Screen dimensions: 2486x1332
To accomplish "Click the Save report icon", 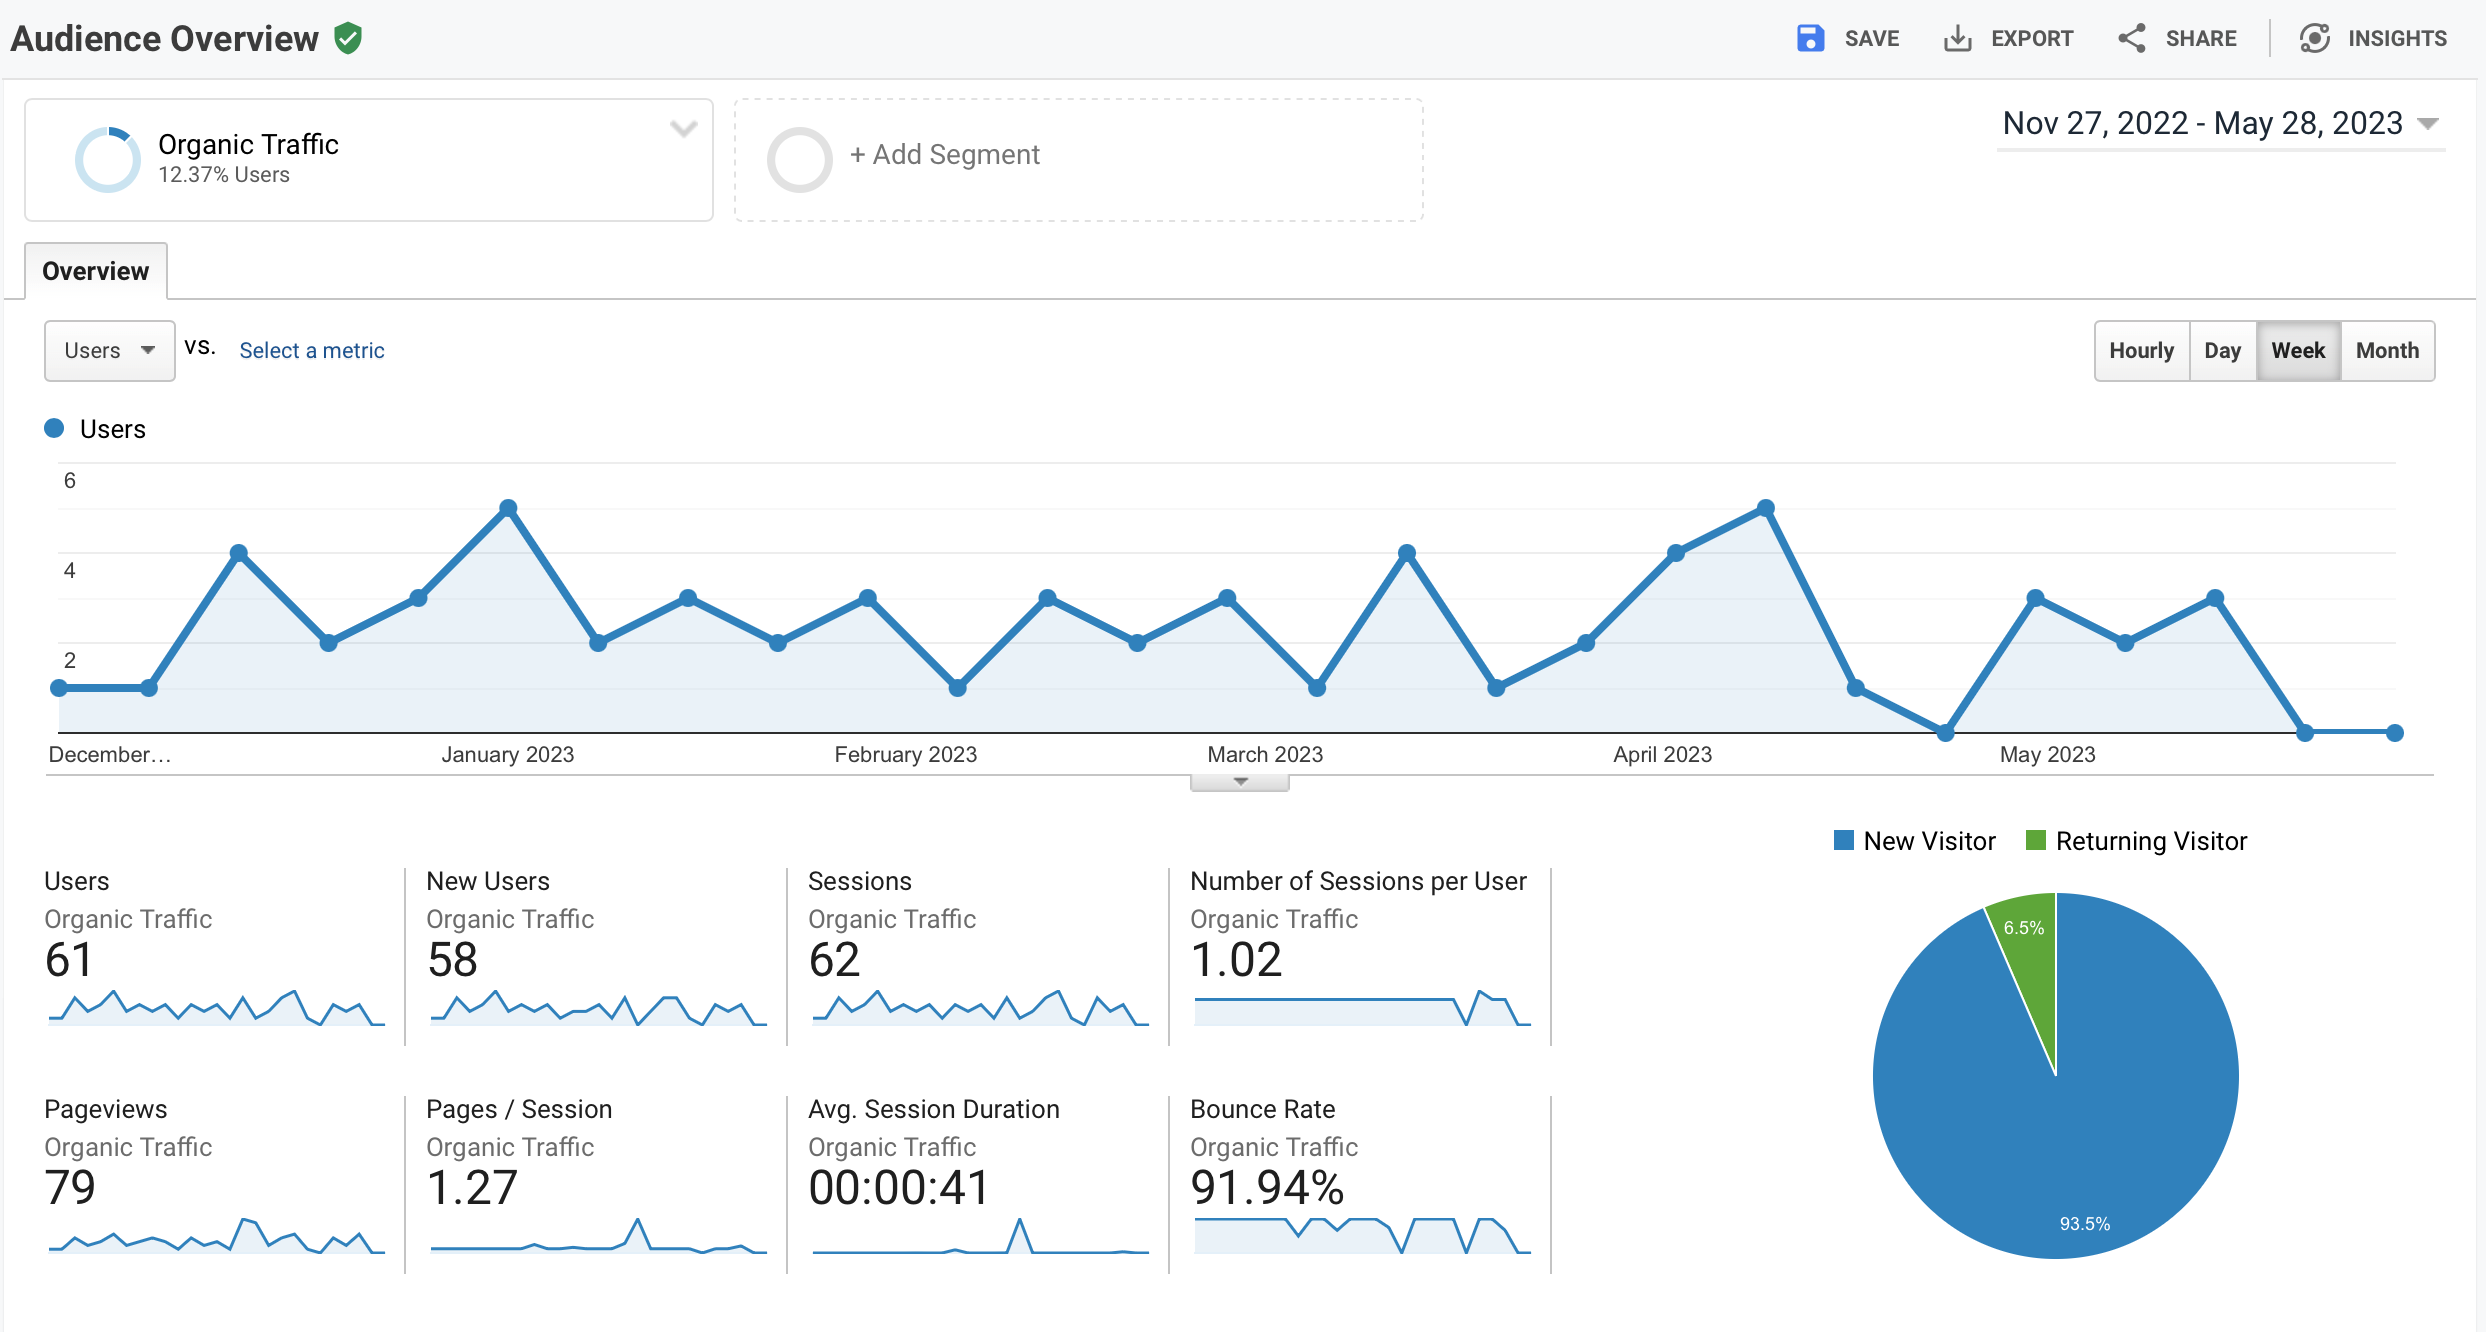I will [x=1812, y=38].
